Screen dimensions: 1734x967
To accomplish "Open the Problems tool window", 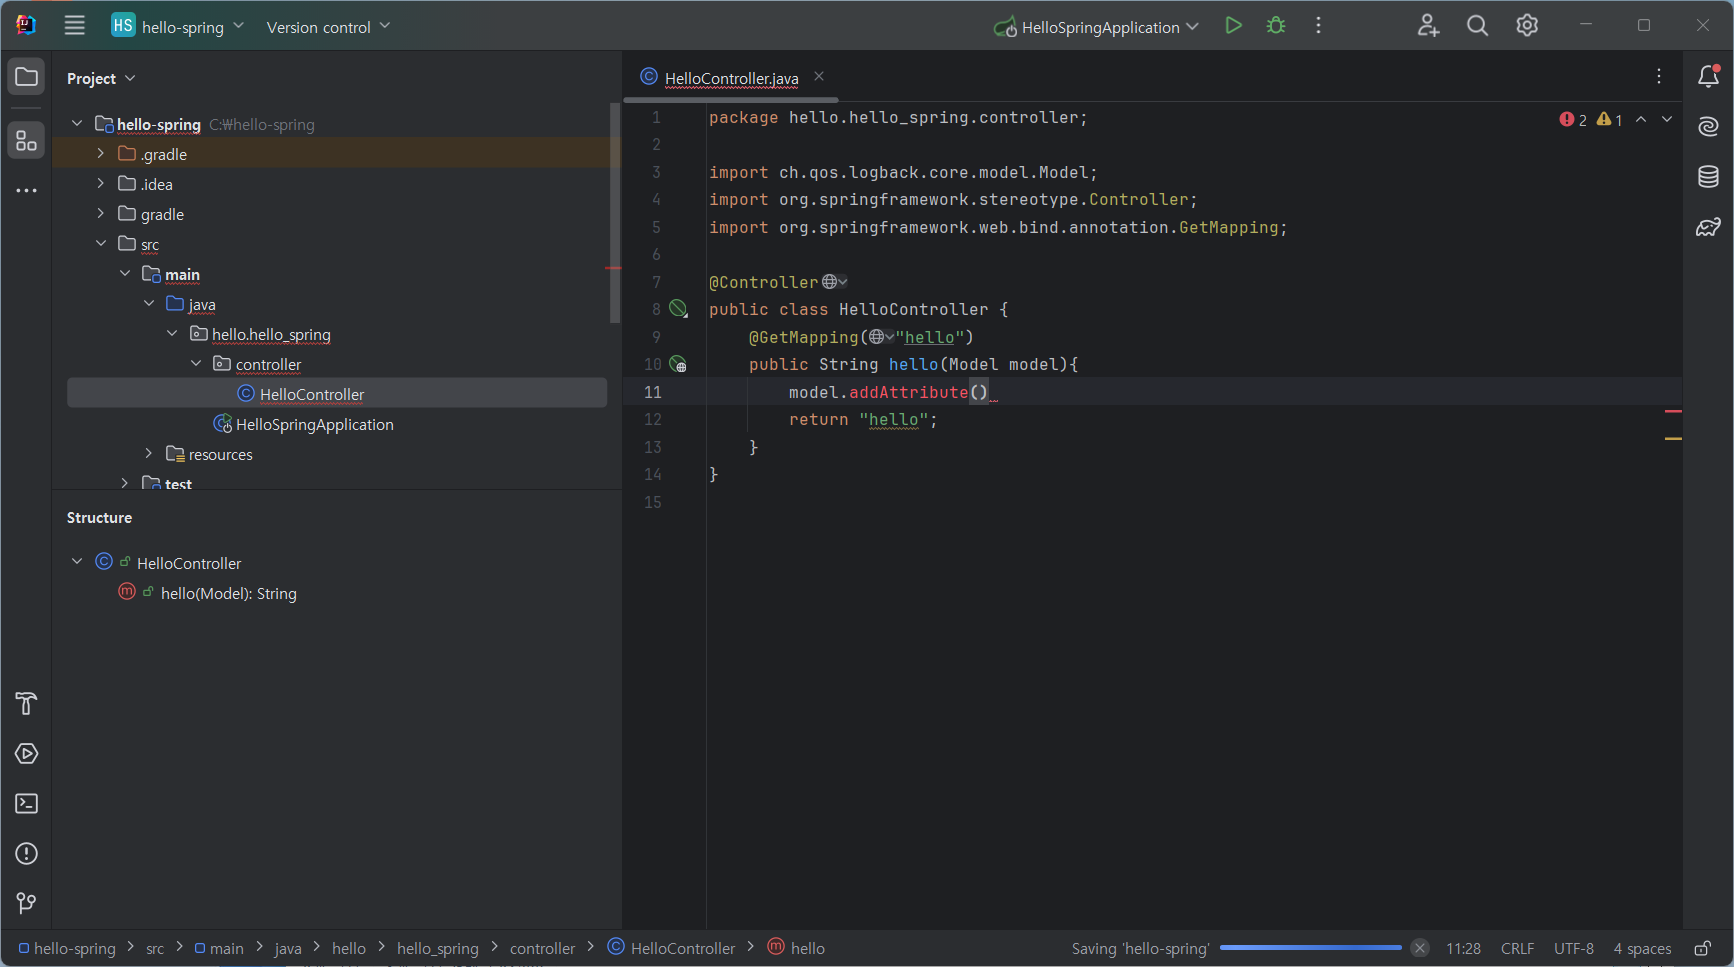I will click(x=27, y=854).
